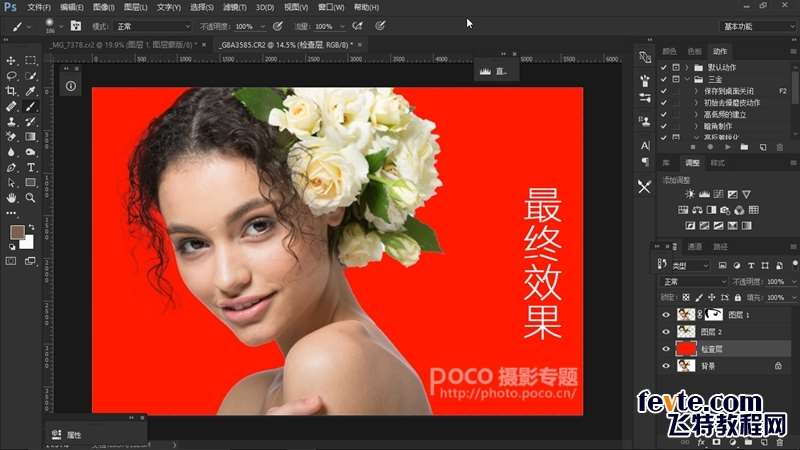This screenshot has width=800, height=450.
Task: Hide the 图层 1 layer
Action: click(665, 315)
